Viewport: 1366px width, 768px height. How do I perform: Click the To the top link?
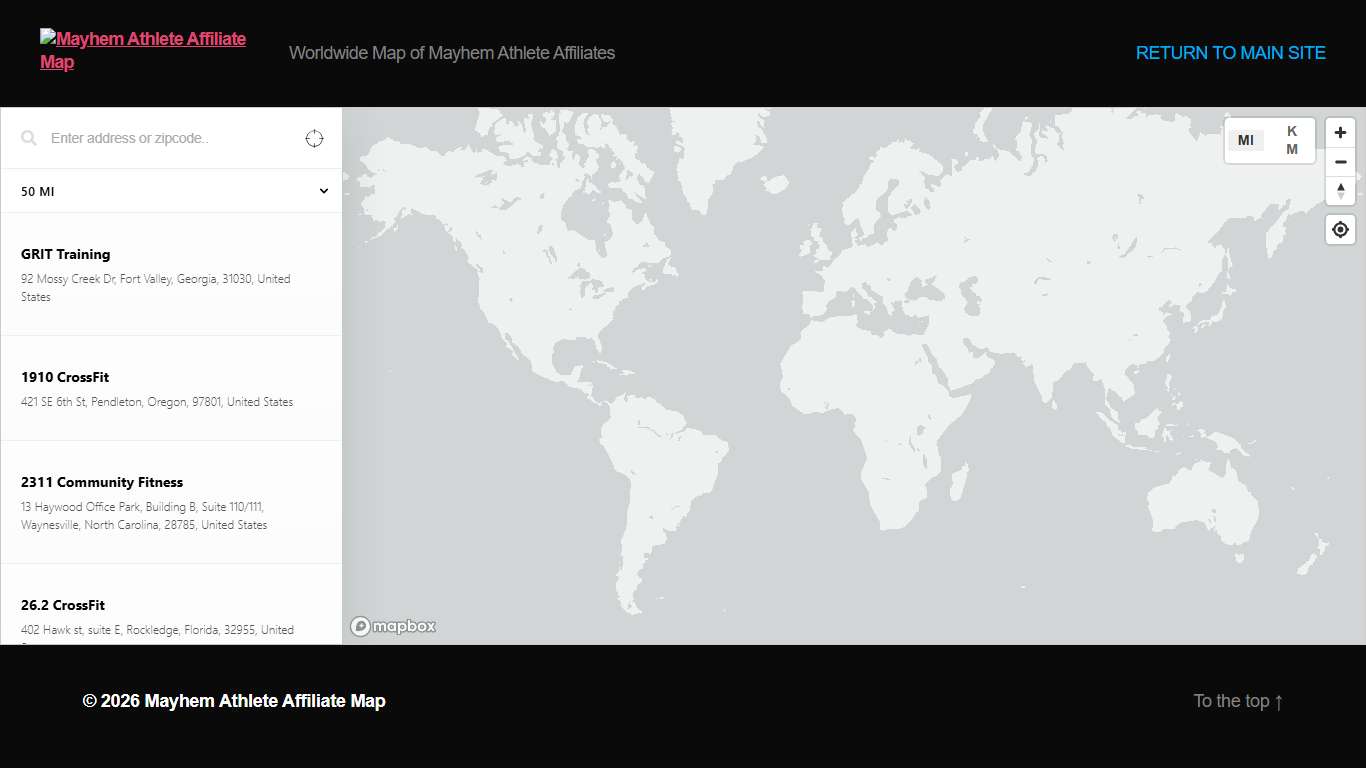[x=1238, y=701]
